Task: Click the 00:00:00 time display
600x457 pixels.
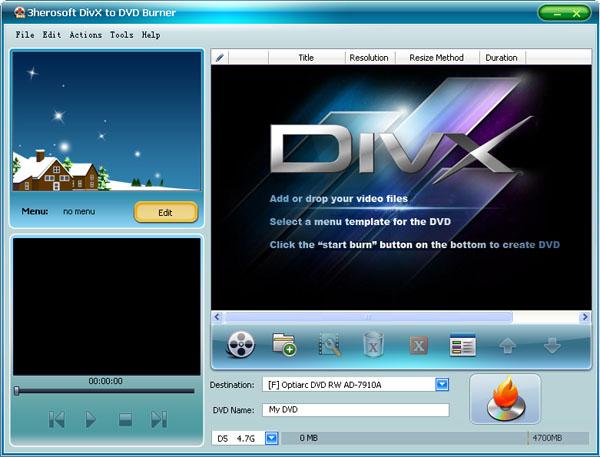Action: pyautogui.click(x=106, y=381)
